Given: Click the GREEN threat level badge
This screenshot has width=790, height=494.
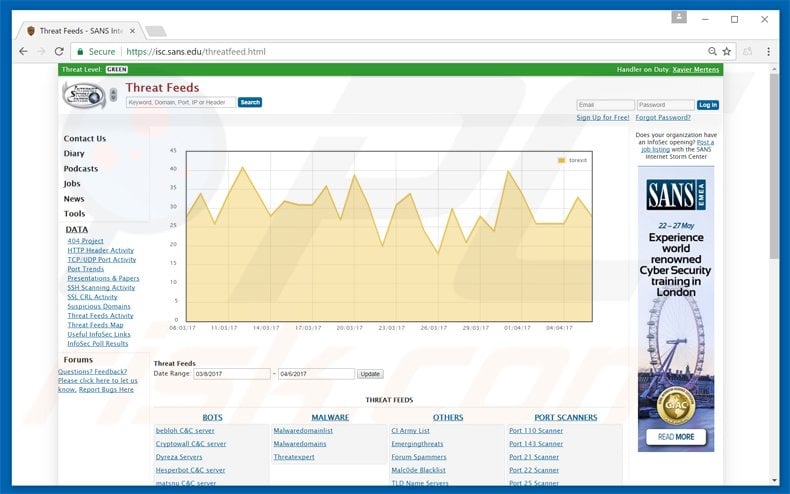Looking at the screenshot, I should point(116,70).
